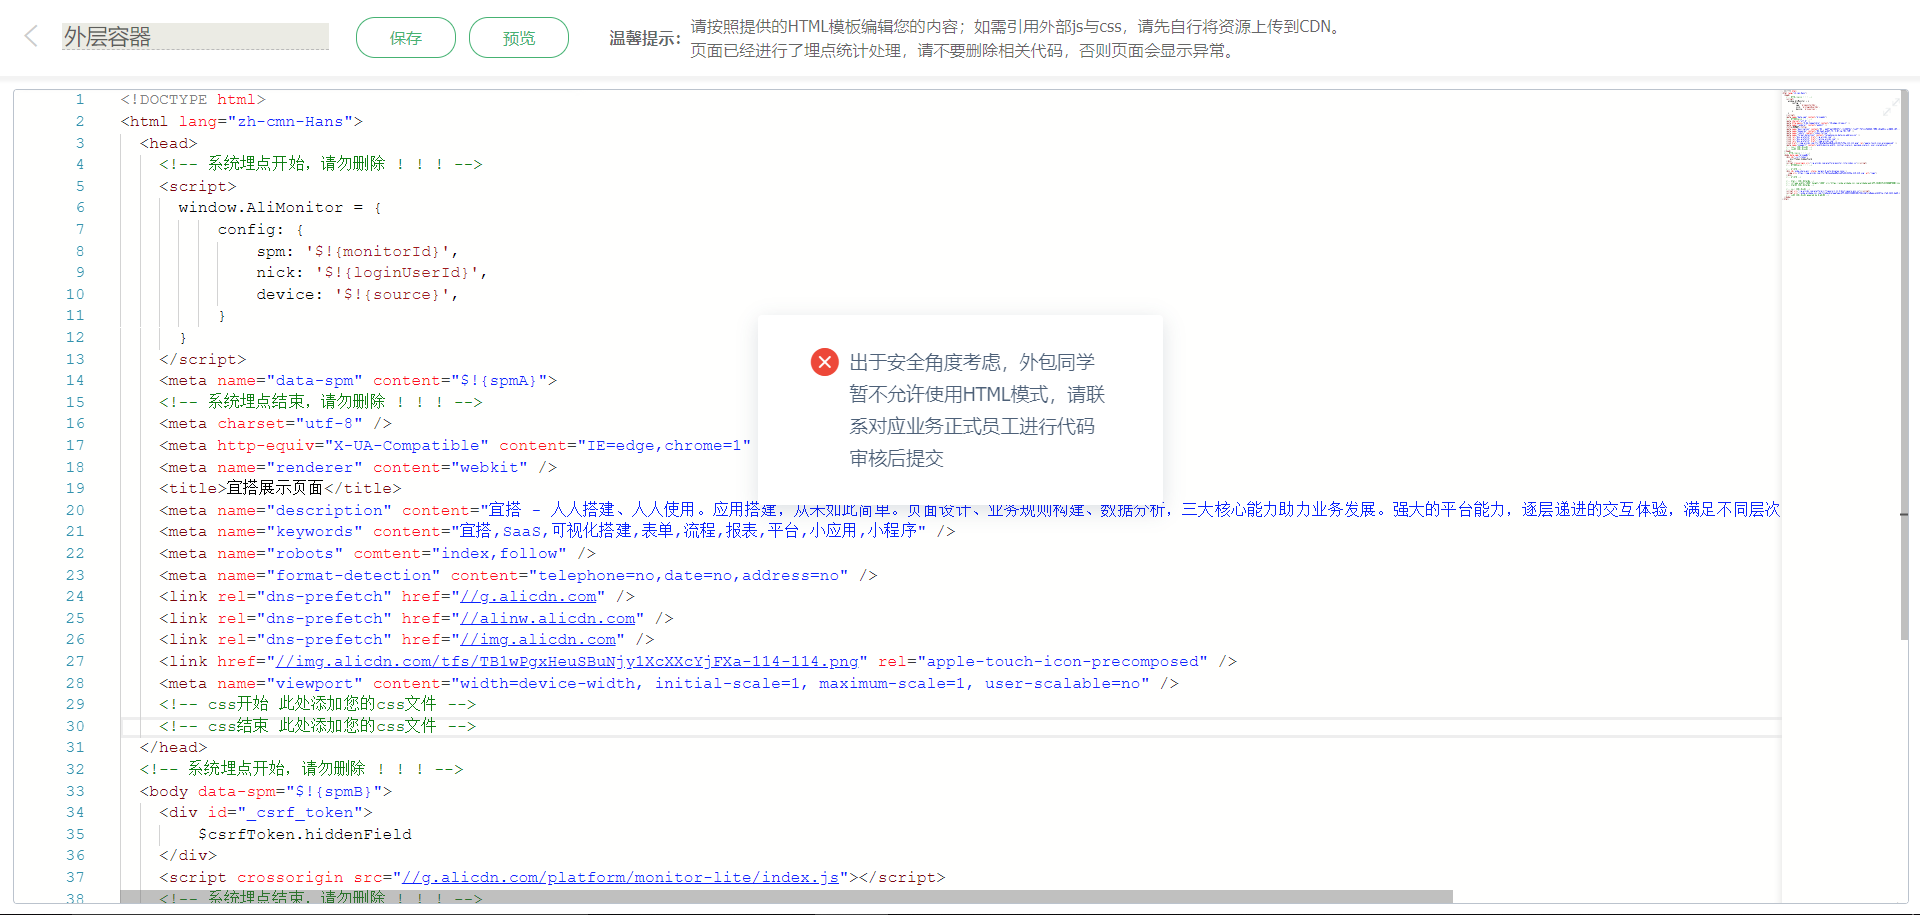Click the css结束 comment line
Screen dimensions: 1920x915
(318, 727)
